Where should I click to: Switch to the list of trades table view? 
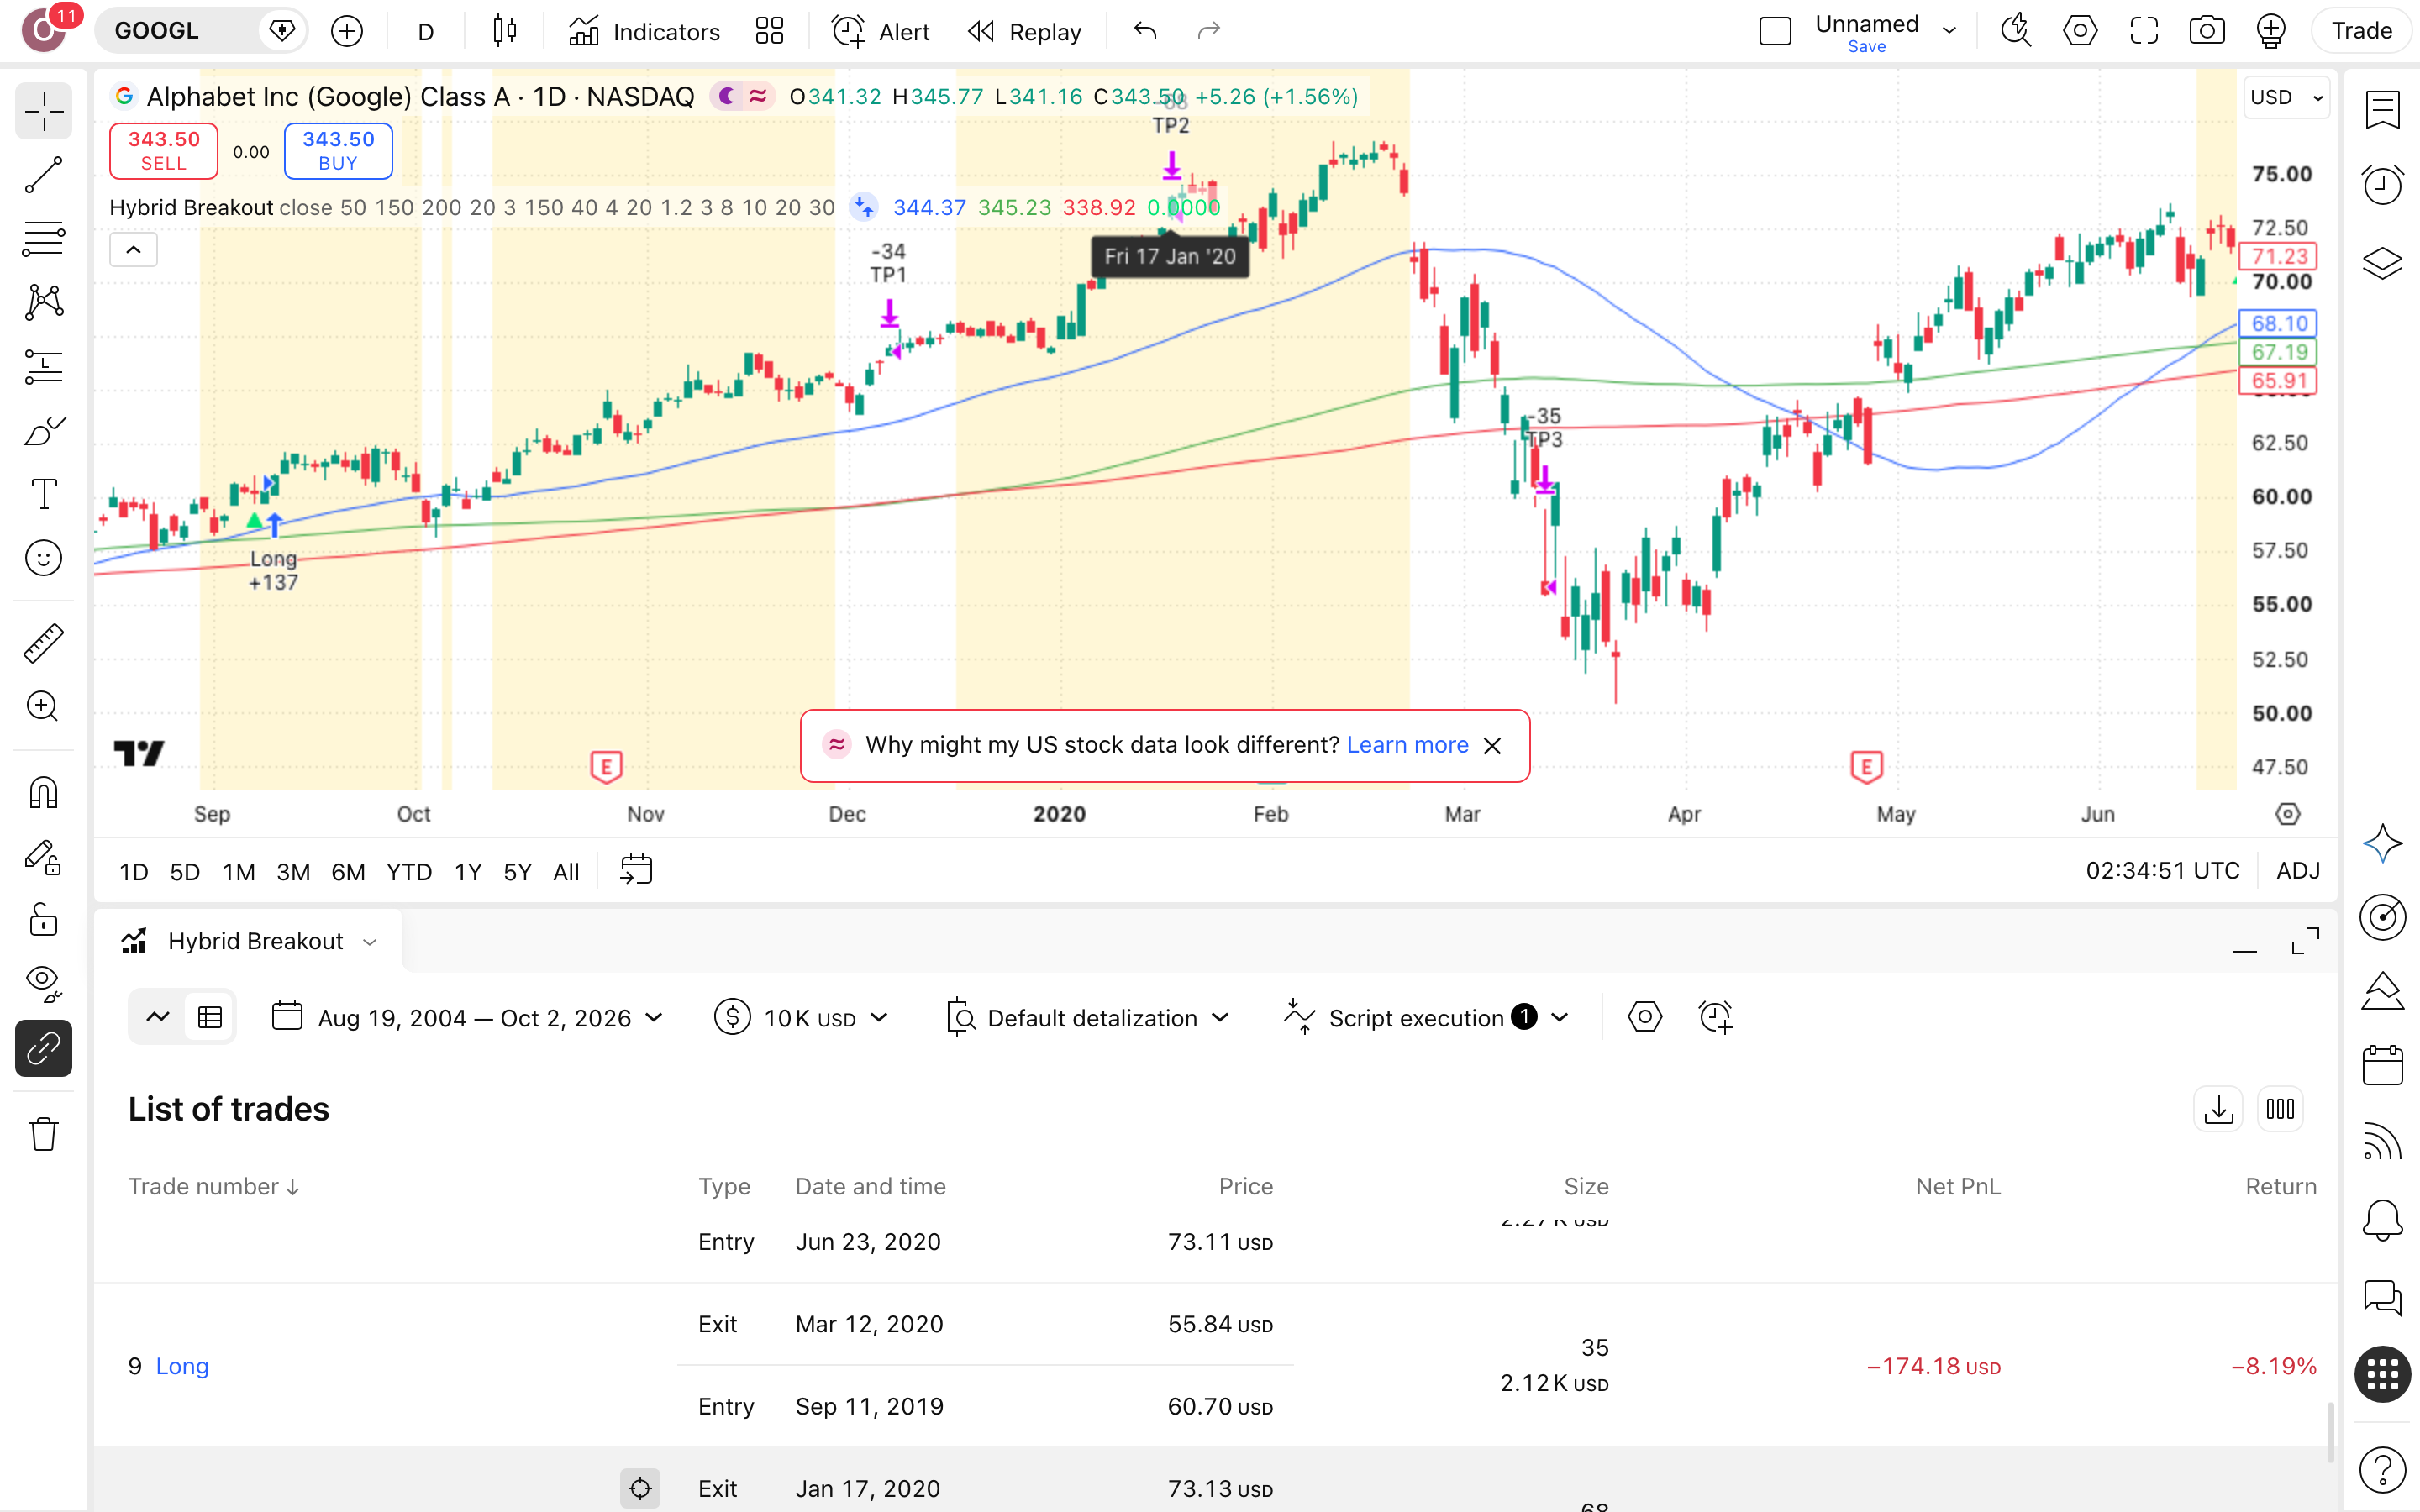point(210,1018)
